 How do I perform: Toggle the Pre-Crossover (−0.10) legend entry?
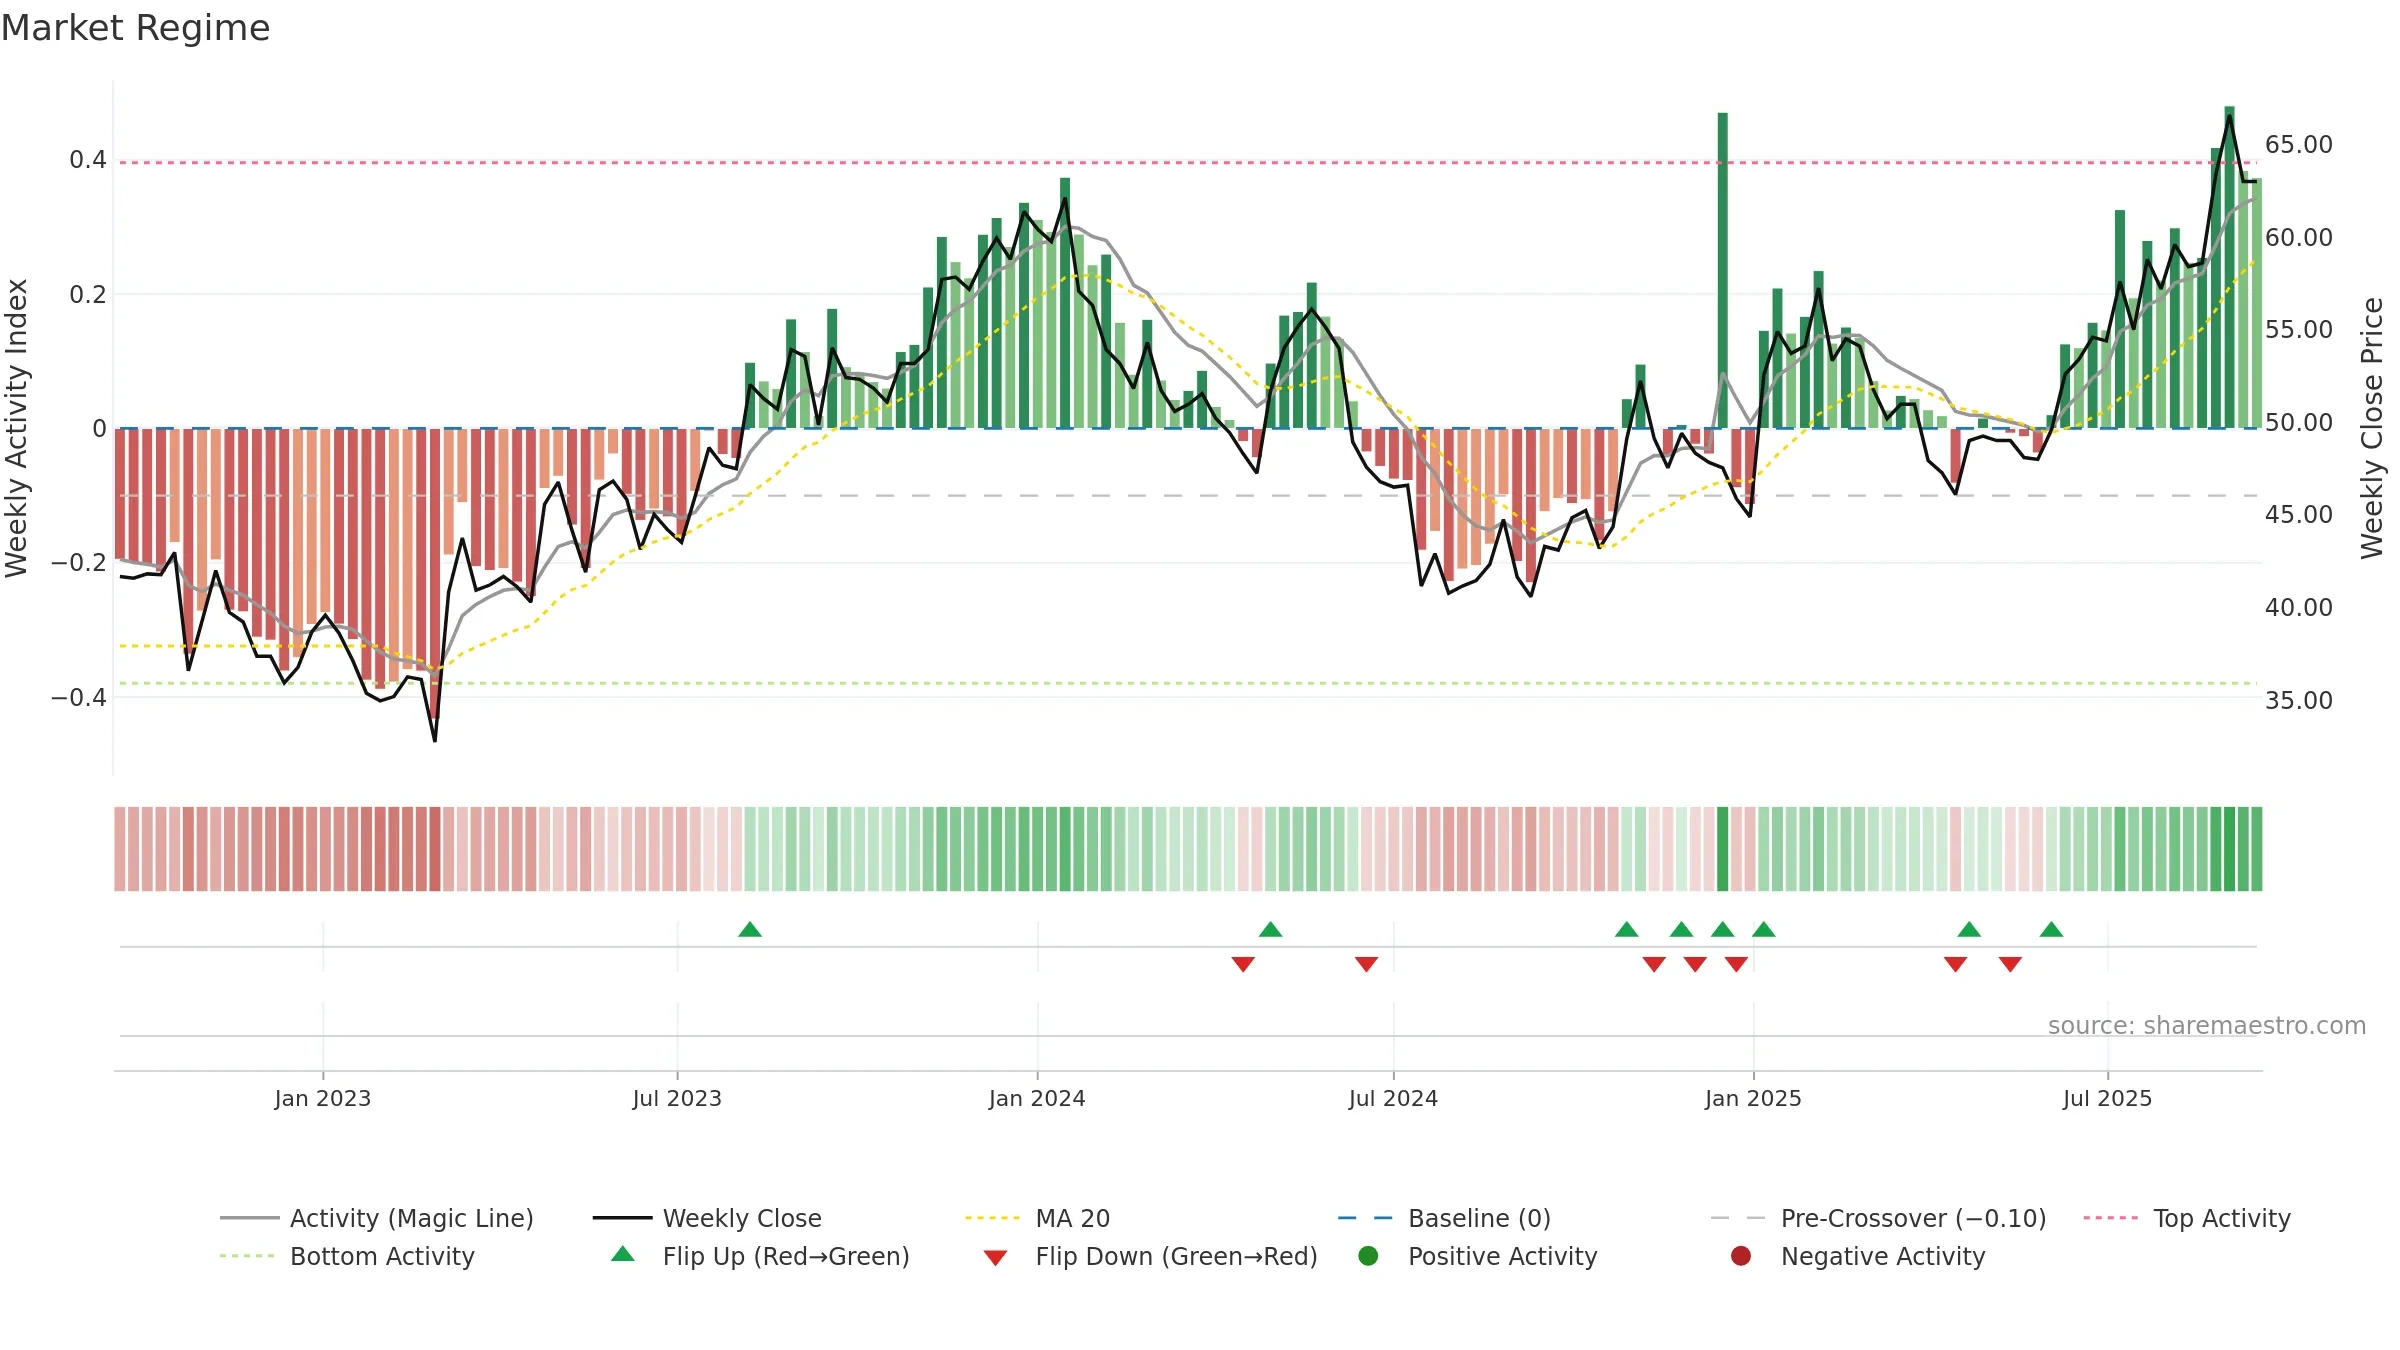point(1878,1218)
